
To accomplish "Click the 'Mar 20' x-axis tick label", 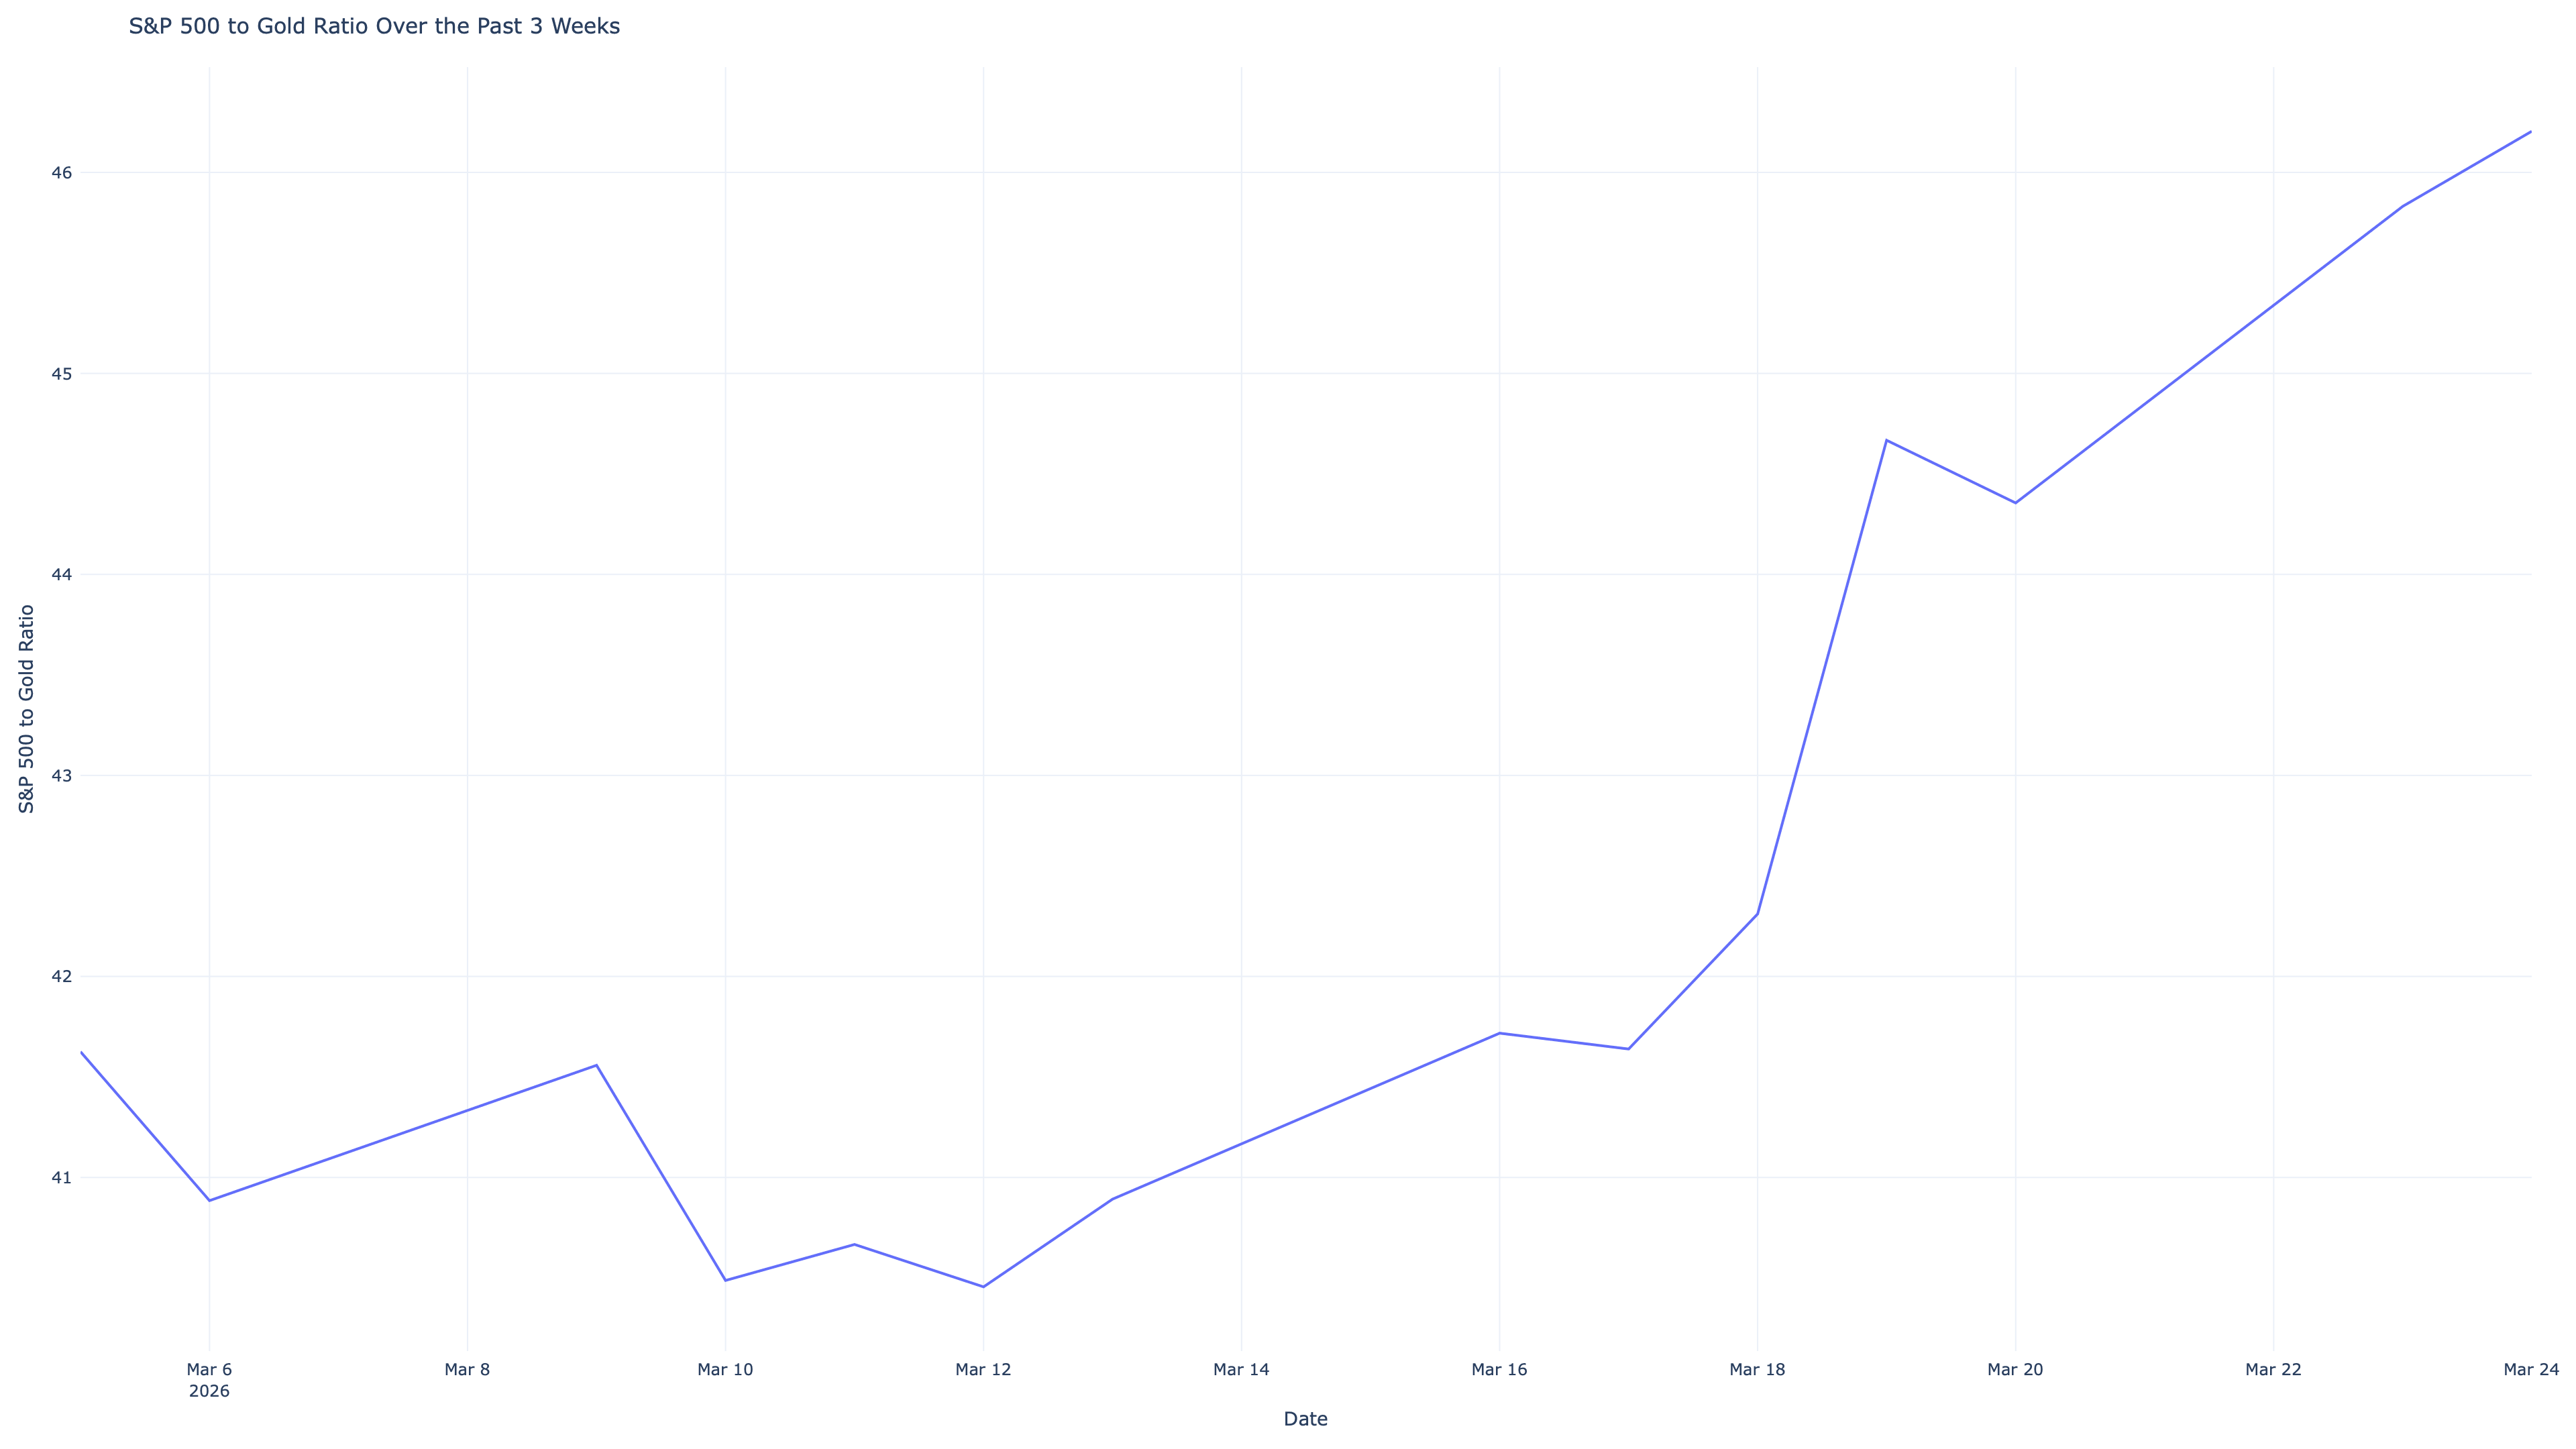I will click(2015, 1369).
